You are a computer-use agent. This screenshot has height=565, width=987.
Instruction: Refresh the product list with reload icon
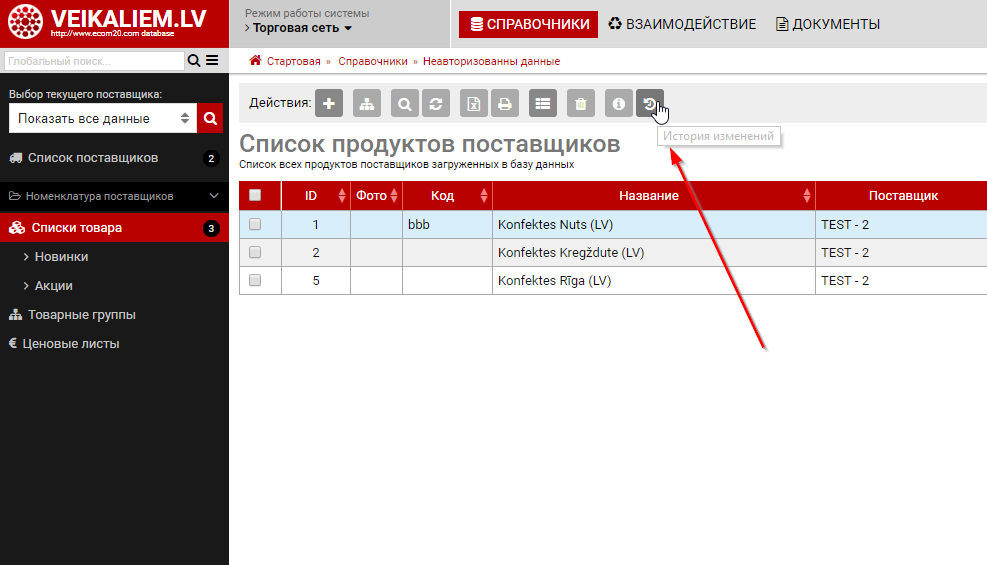click(435, 103)
